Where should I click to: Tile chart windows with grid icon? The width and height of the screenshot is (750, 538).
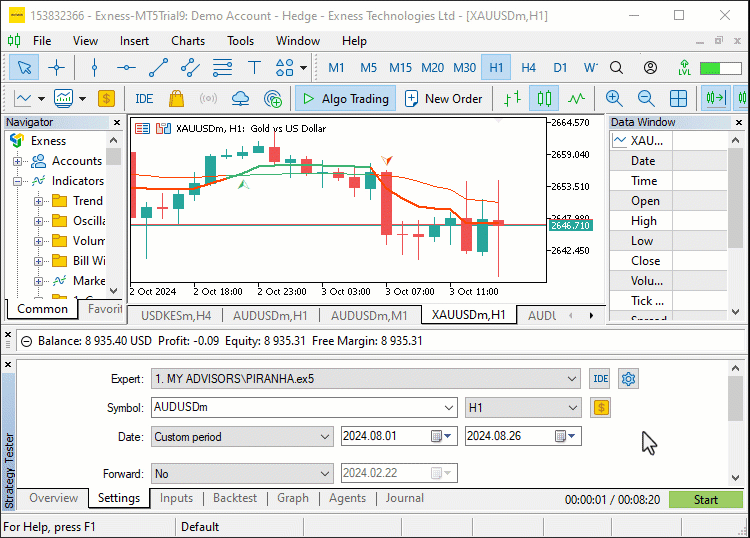tap(678, 99)
